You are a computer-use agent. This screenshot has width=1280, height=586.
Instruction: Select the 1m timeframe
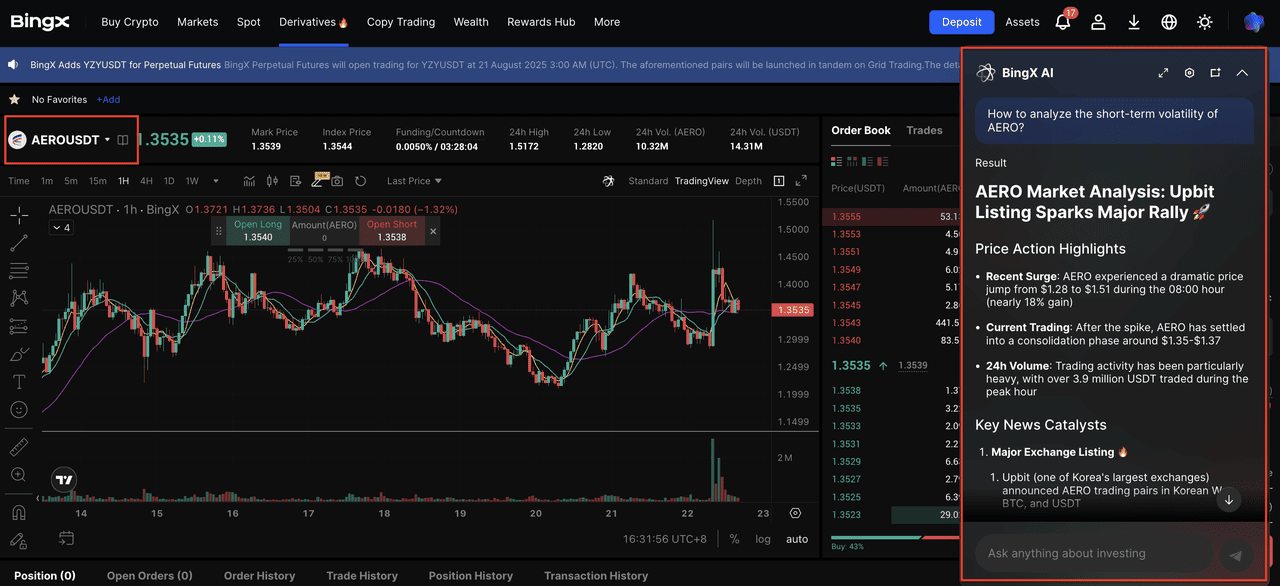[x=47, y=181]
